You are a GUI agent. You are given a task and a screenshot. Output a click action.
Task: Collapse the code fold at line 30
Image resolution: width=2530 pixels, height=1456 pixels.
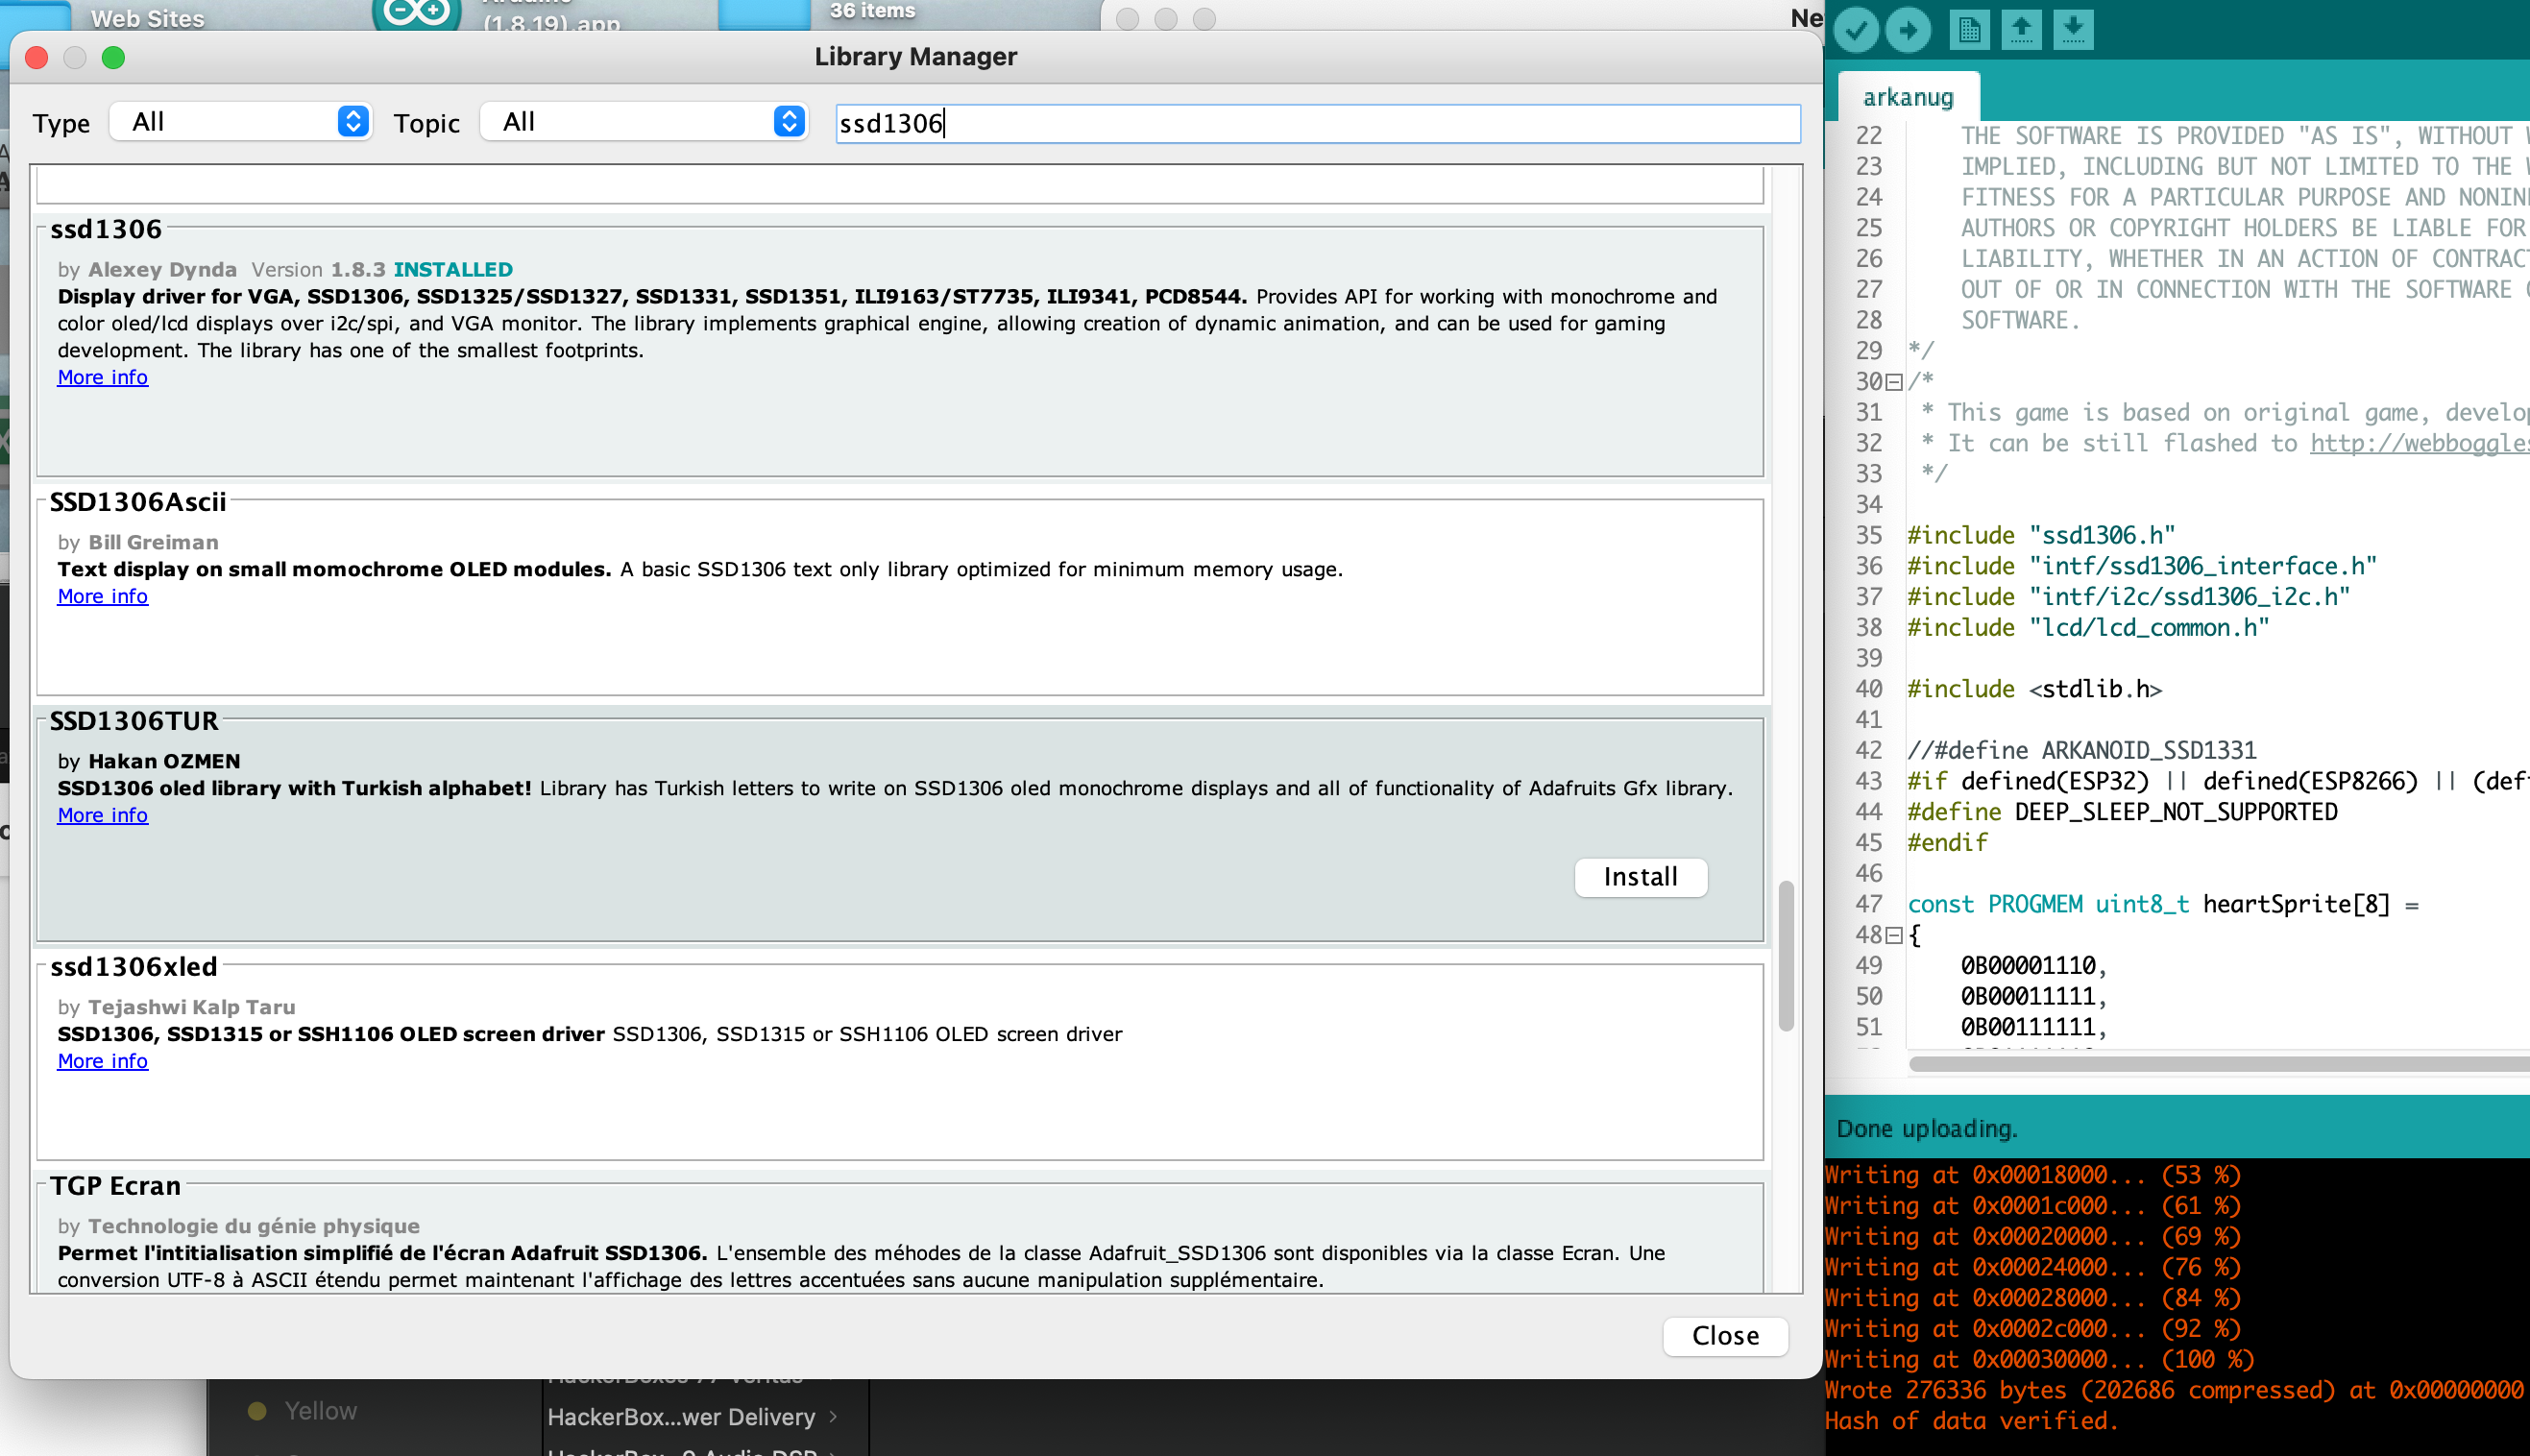1893,382
